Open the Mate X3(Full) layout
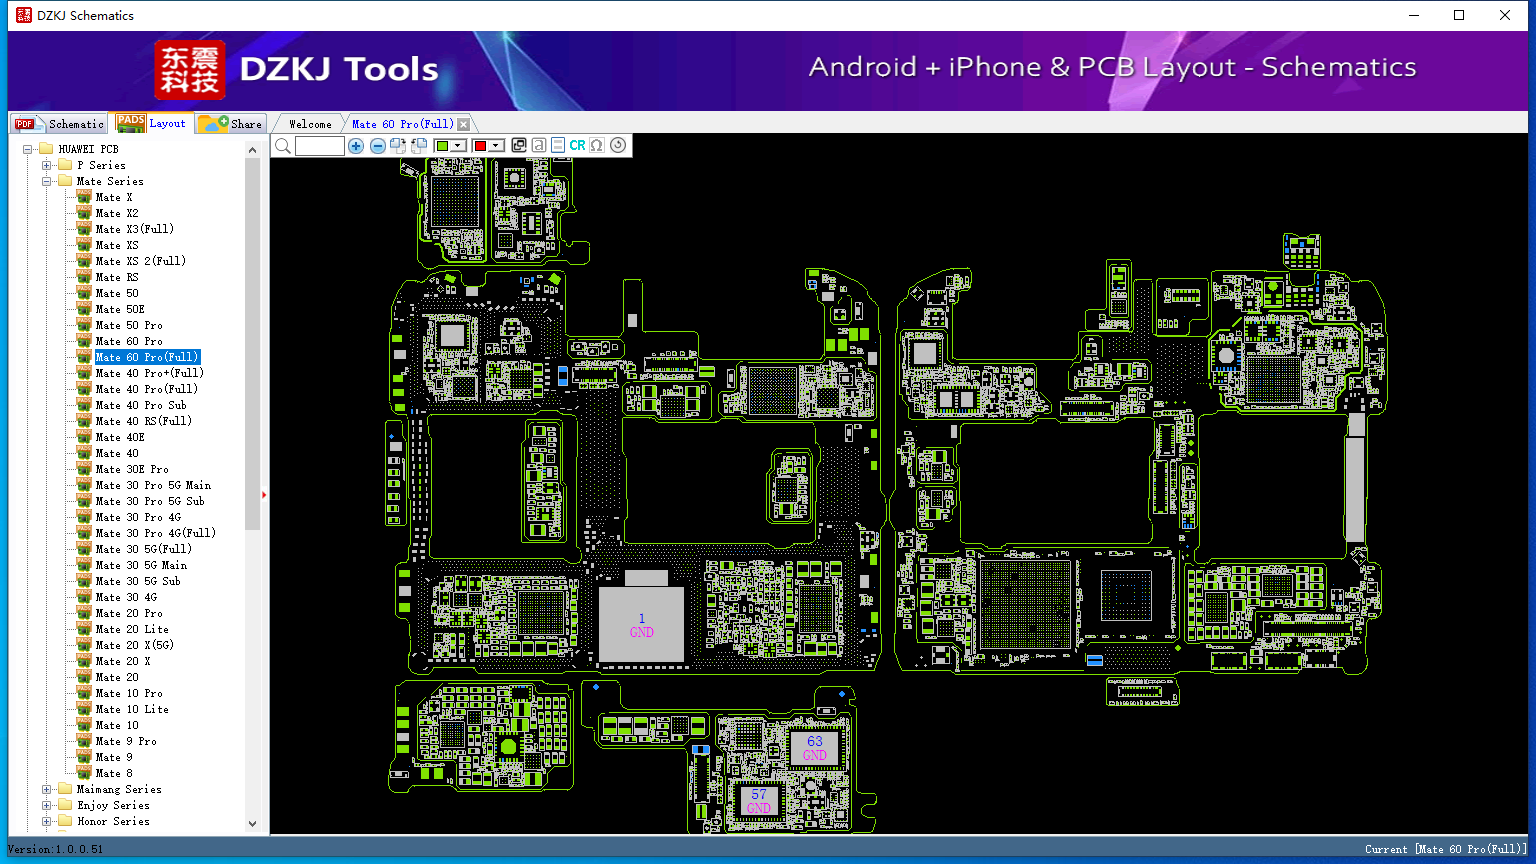 point(134,229)
